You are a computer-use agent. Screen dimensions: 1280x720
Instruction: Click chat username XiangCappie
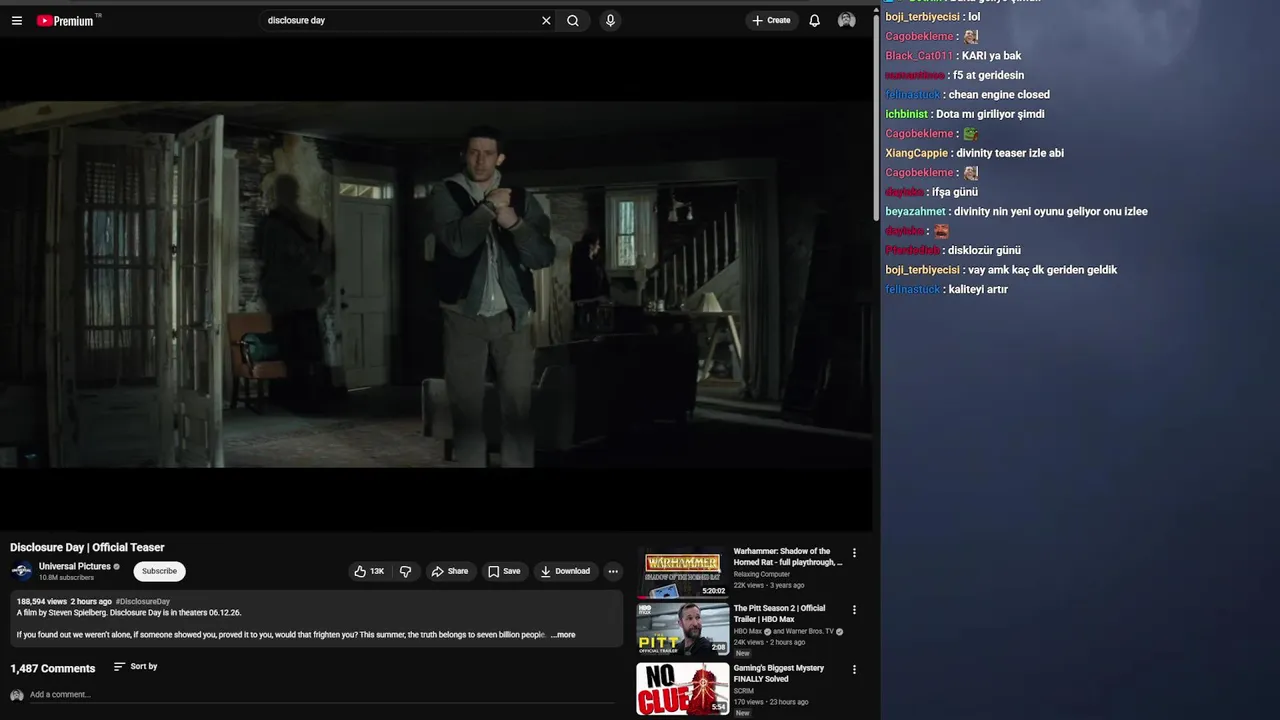(x=916, y=153)
